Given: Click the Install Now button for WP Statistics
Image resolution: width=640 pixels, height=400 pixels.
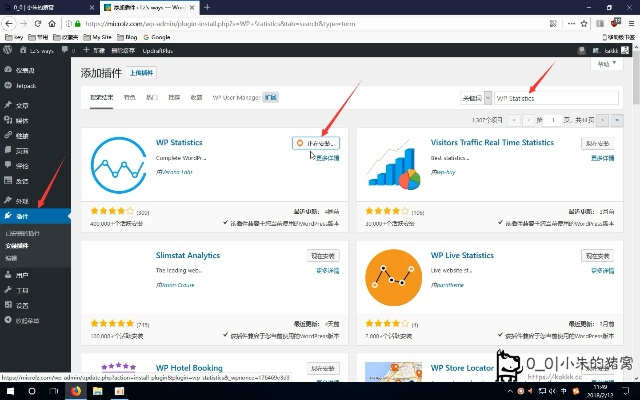Looking at the screenshot, I should pyautogui.click(x=316, y=143).
